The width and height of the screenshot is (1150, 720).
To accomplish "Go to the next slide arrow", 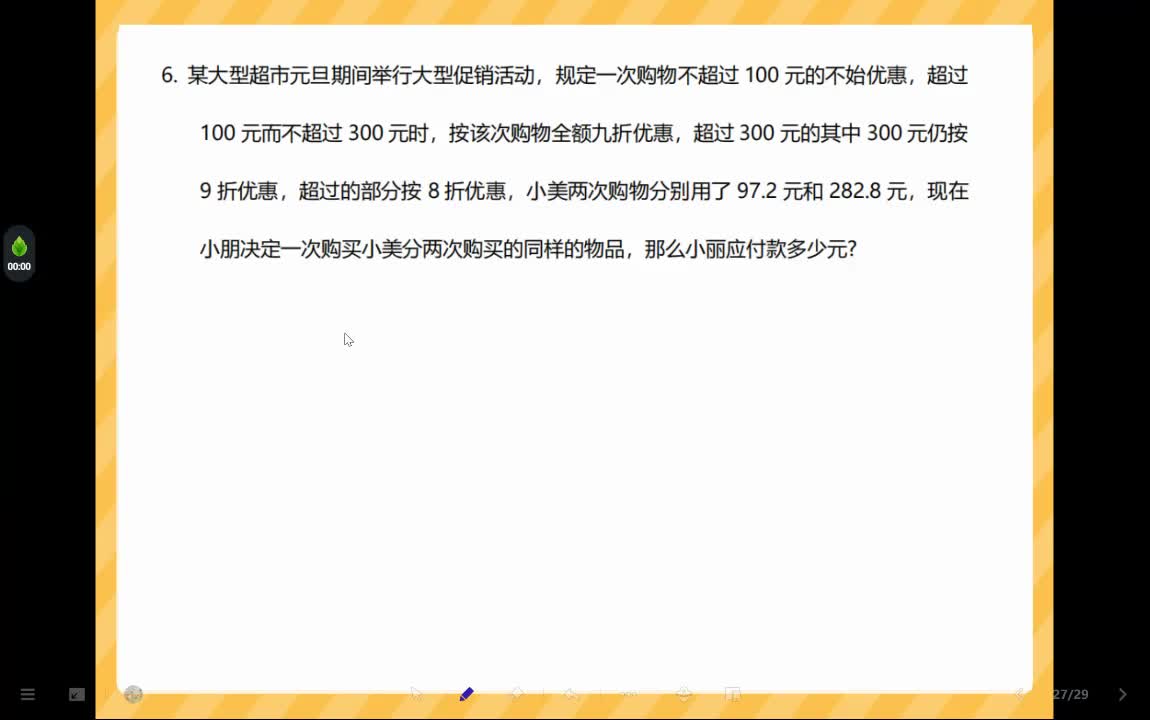I will coord(1122,694).
